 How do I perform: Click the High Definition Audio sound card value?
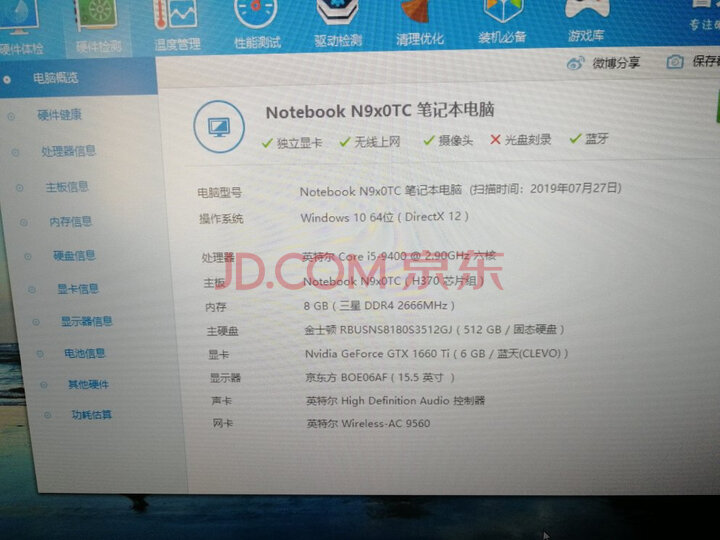tap(395, 400)
